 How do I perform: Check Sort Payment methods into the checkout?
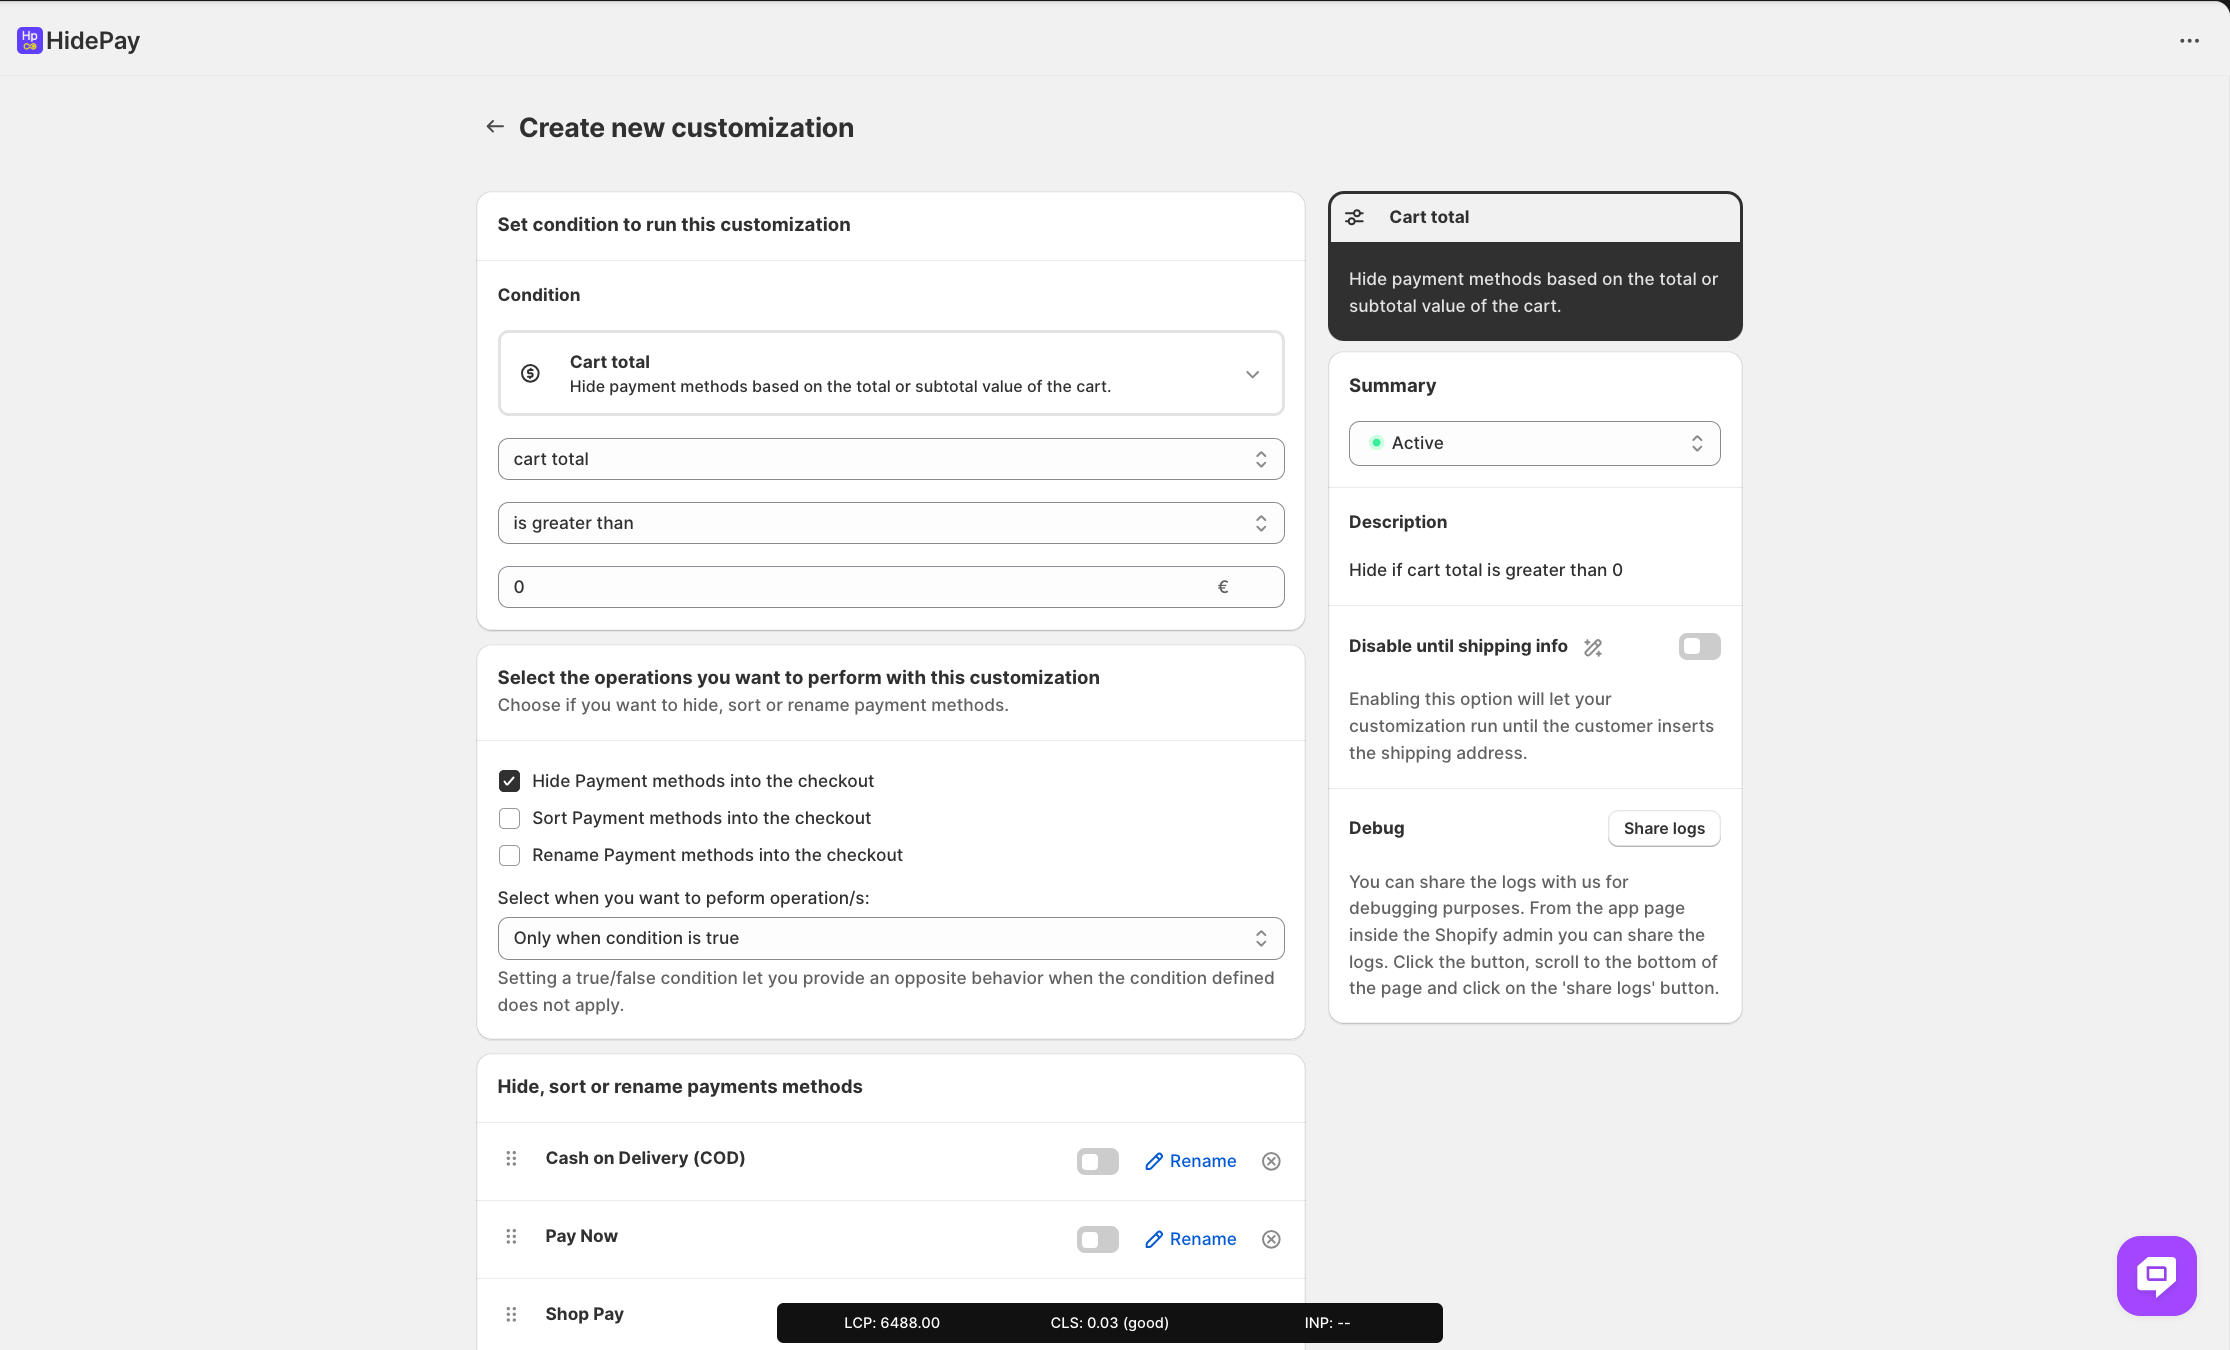click(x=509, y=818)
